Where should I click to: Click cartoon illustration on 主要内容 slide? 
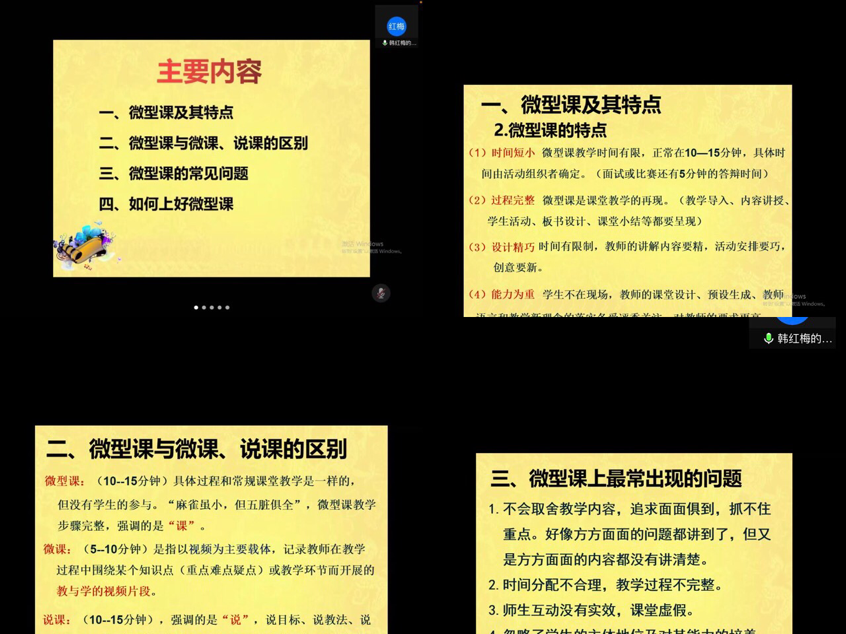tap(86, 245)
